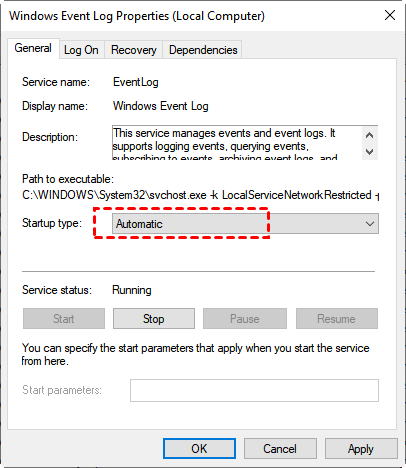Go to the Recovery tab

[134, 50]
